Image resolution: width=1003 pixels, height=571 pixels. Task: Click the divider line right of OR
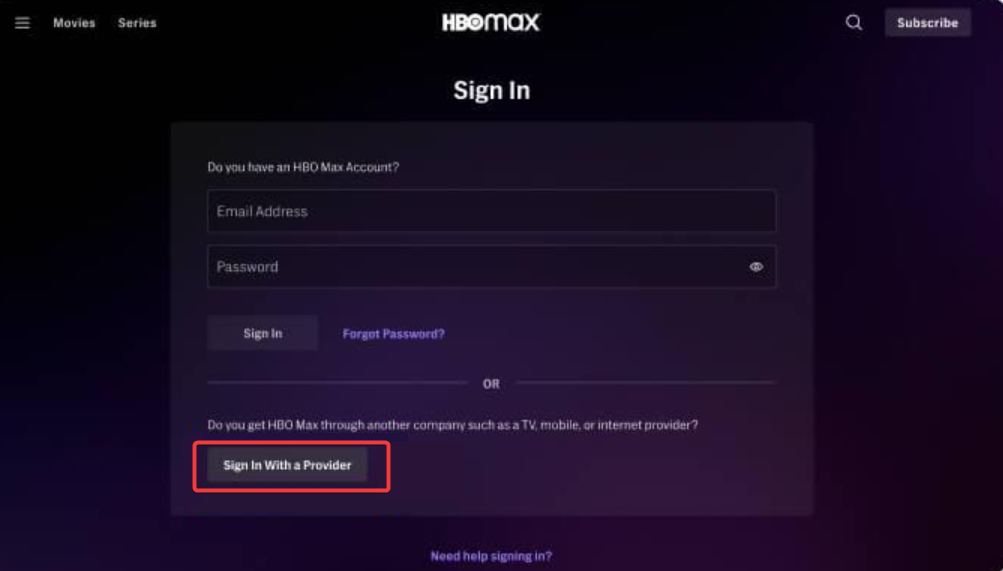click(x=646, y=382)
